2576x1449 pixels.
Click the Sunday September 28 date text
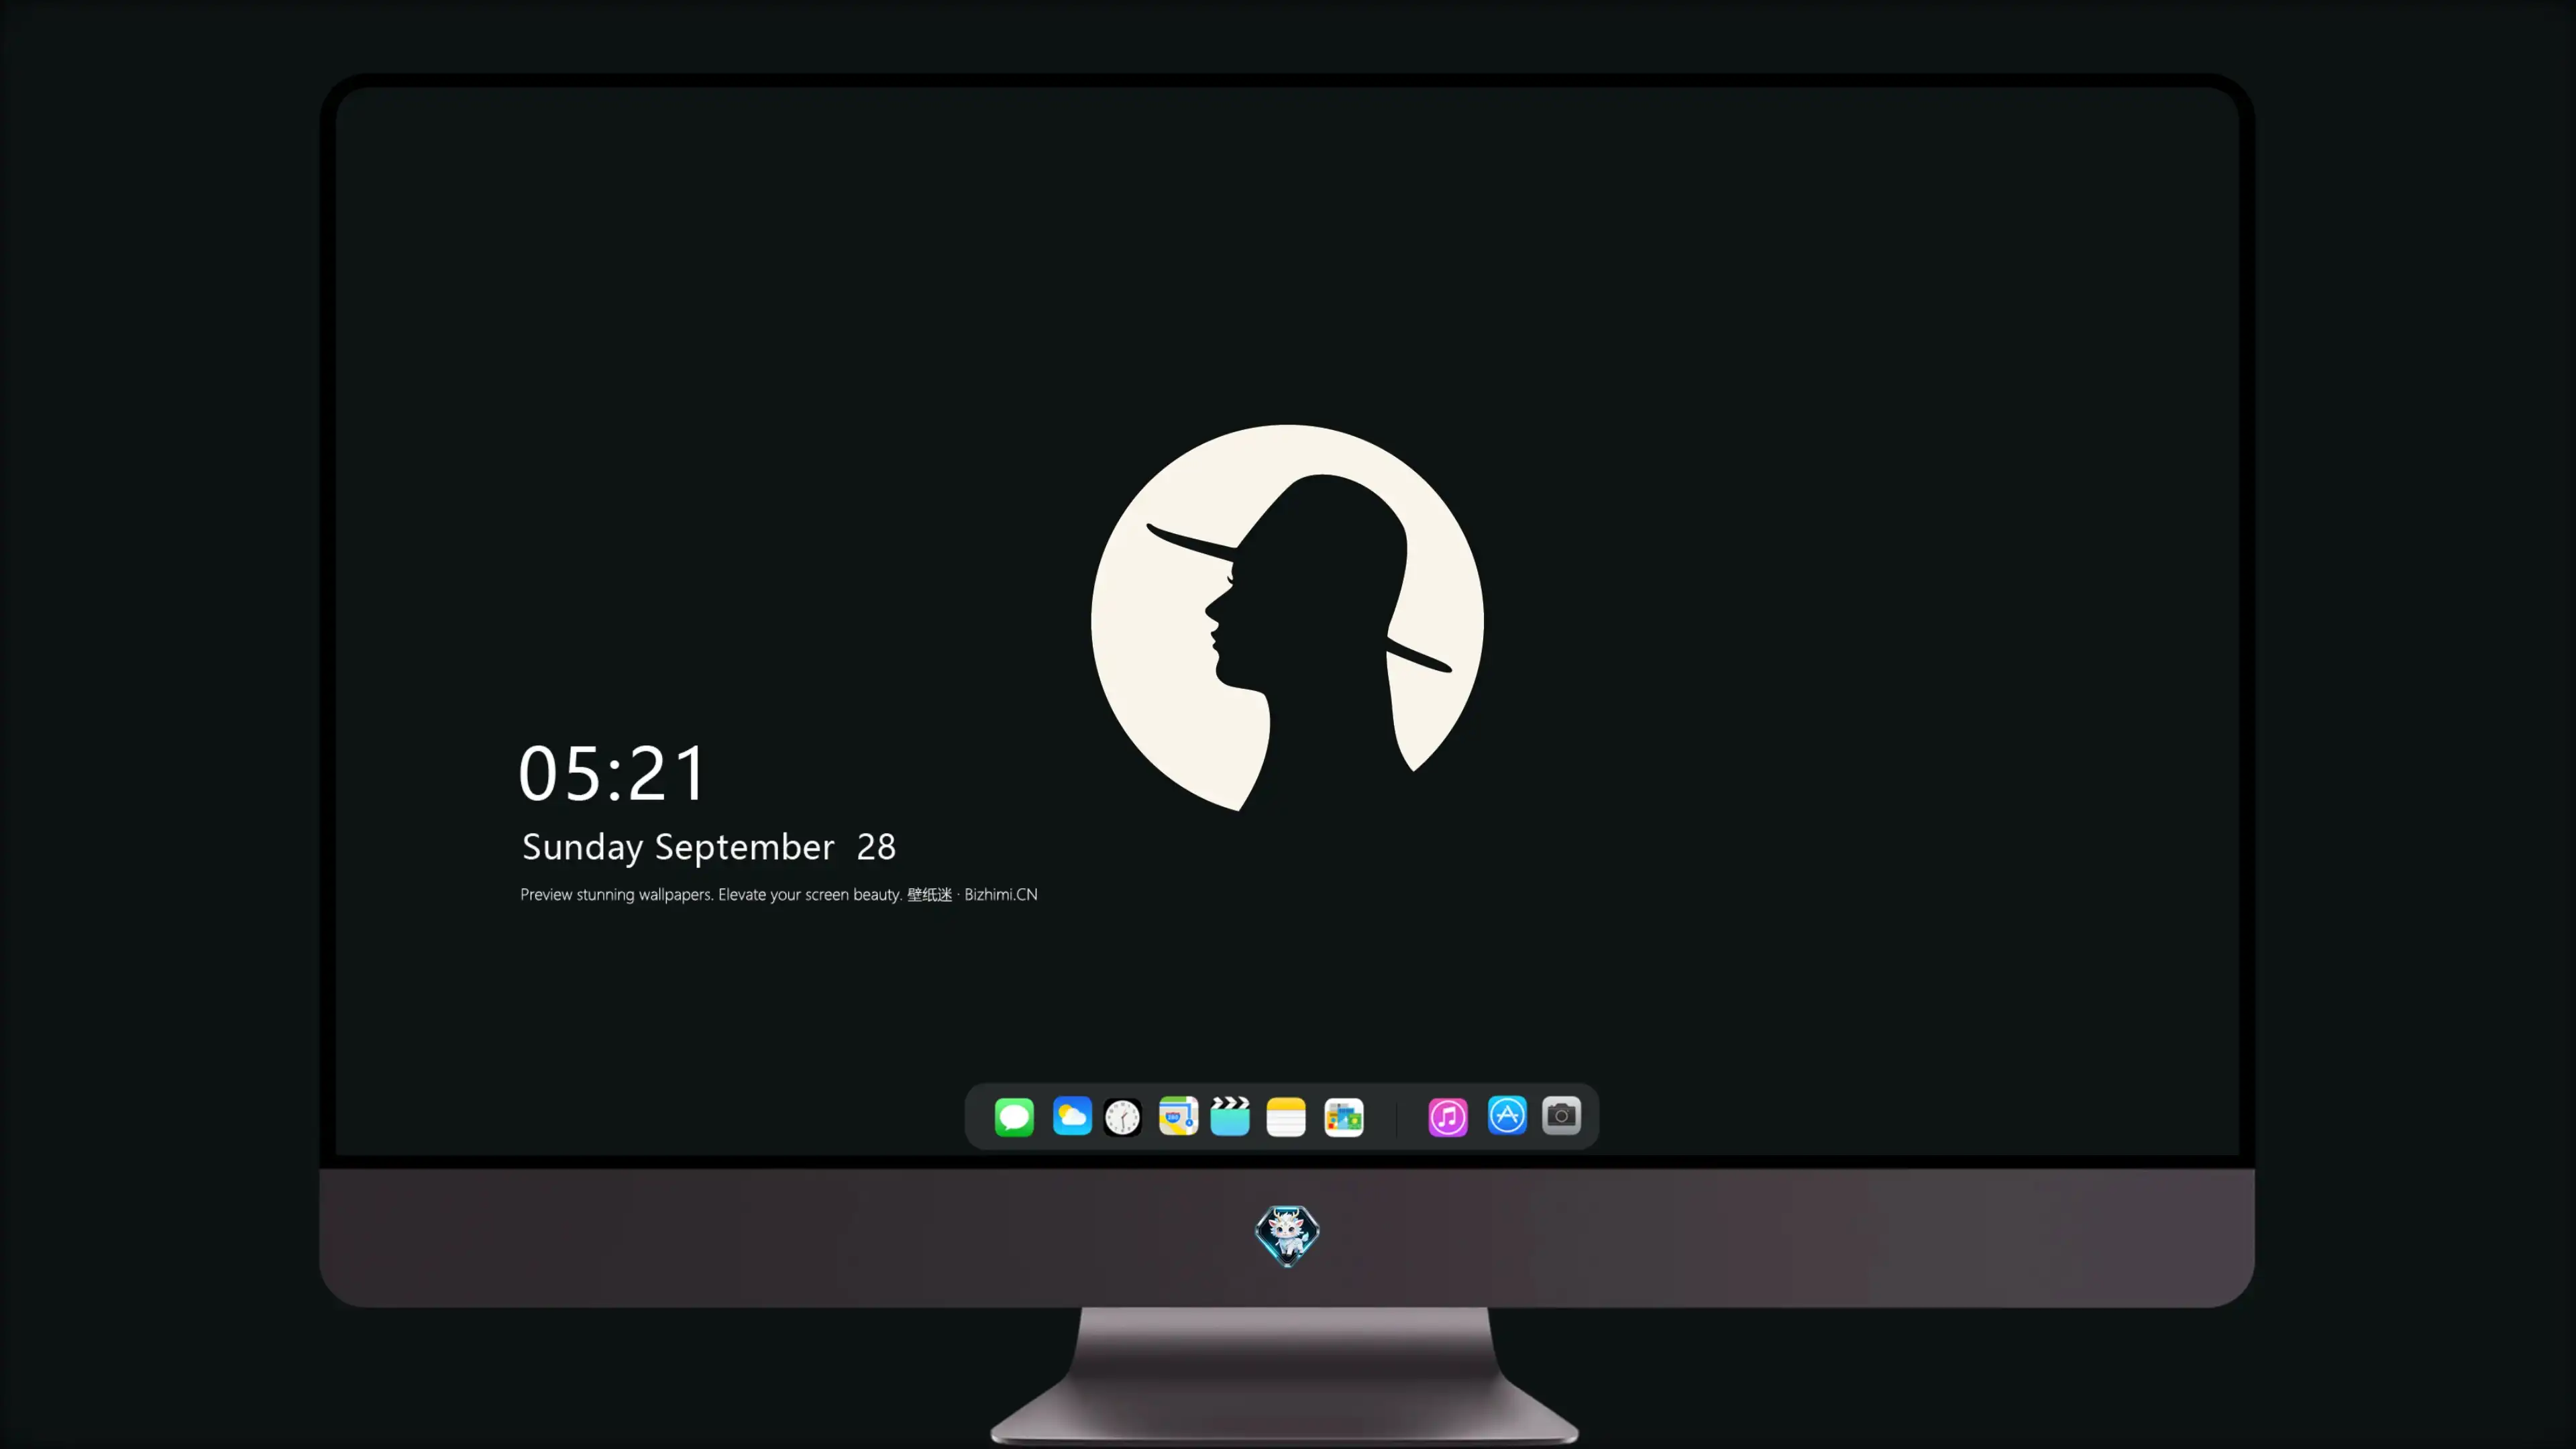(x=709, y=847)
